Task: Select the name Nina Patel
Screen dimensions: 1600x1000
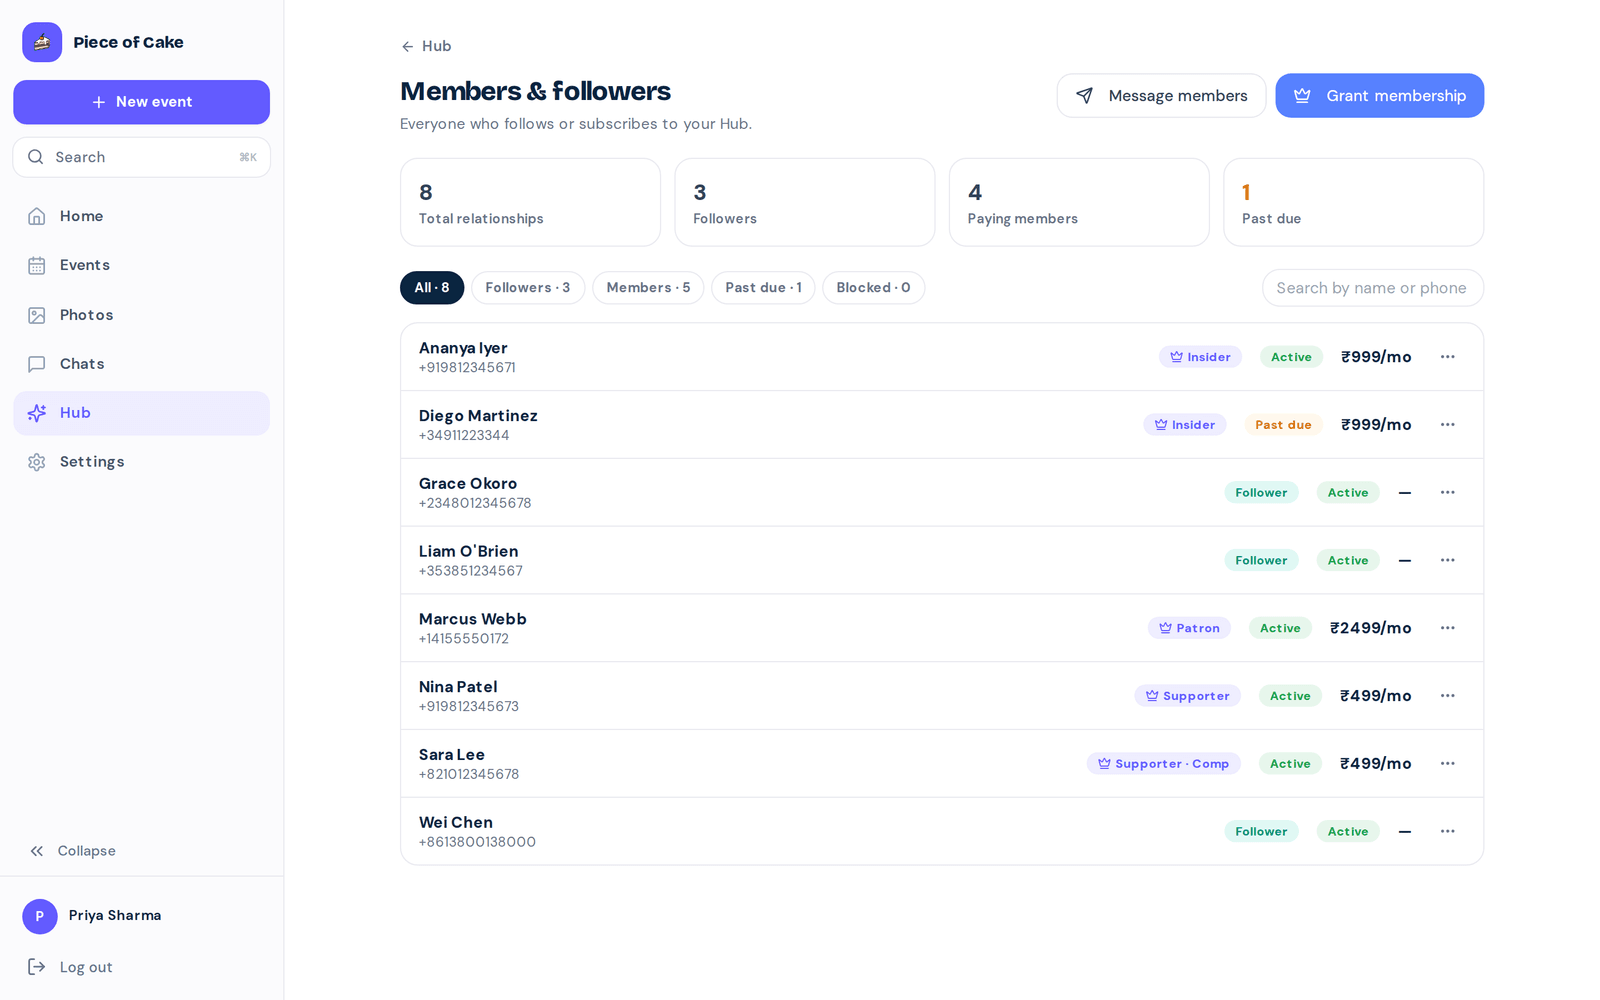Action: tap(458, 687)
